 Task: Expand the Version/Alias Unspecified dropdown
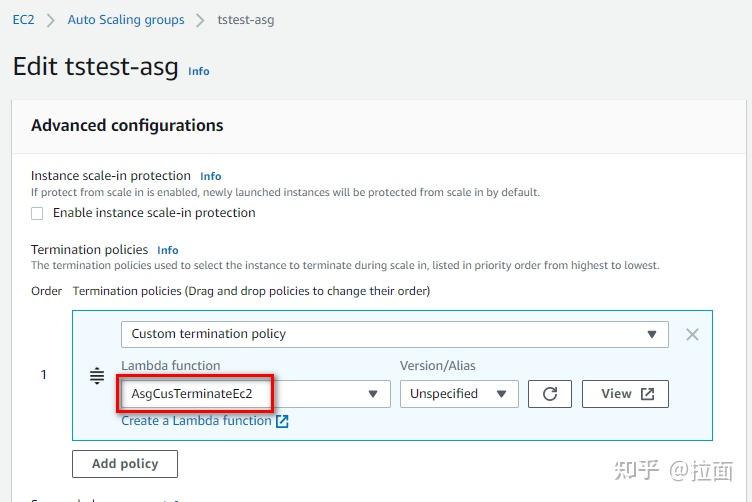point(459,394)
